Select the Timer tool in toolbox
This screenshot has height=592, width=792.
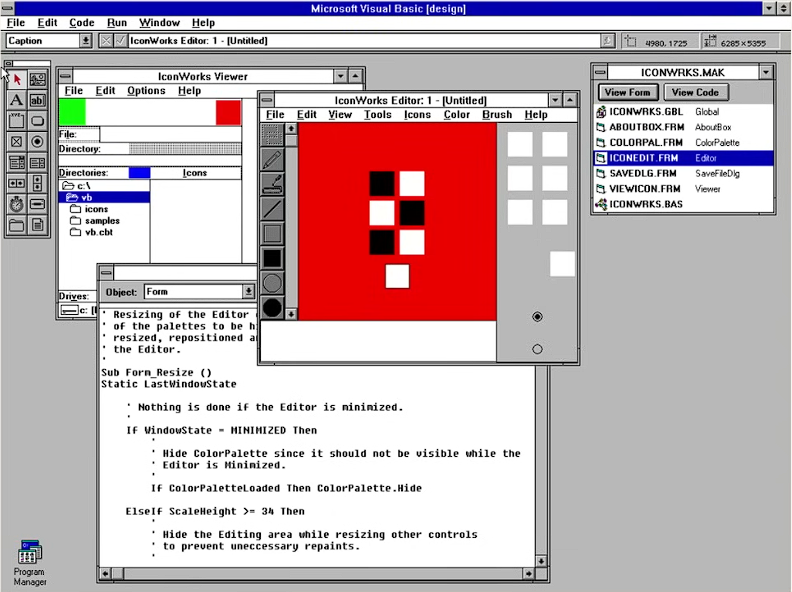pyautogui.click(x=17, y=204)
